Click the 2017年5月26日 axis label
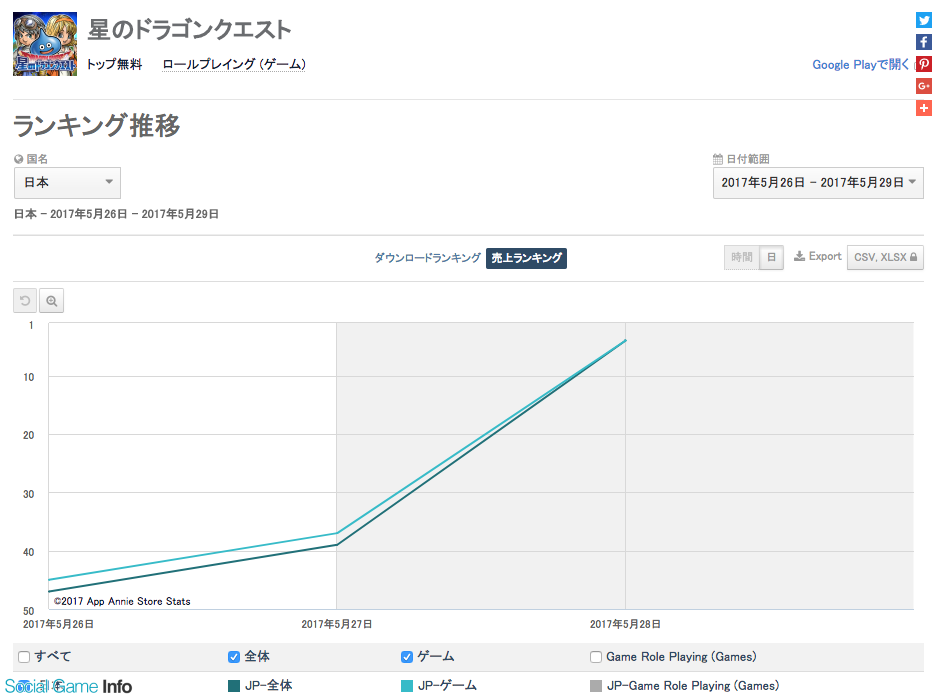The image size is (936, 699). 58,624
